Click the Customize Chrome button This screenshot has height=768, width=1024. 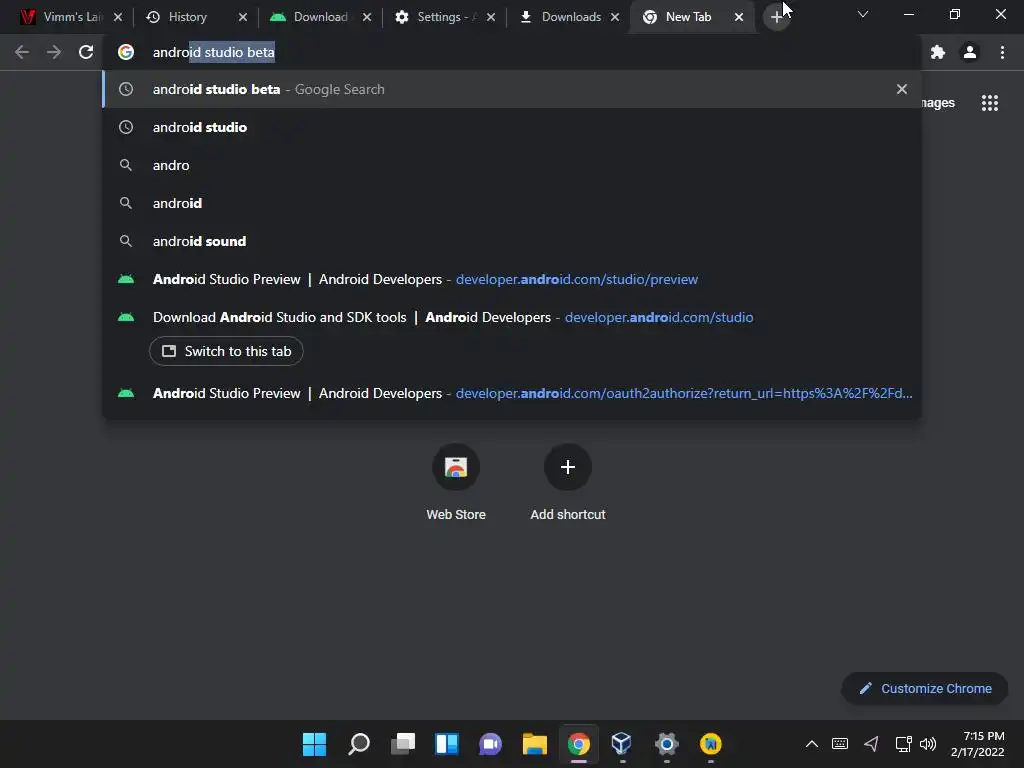[925, 688]
